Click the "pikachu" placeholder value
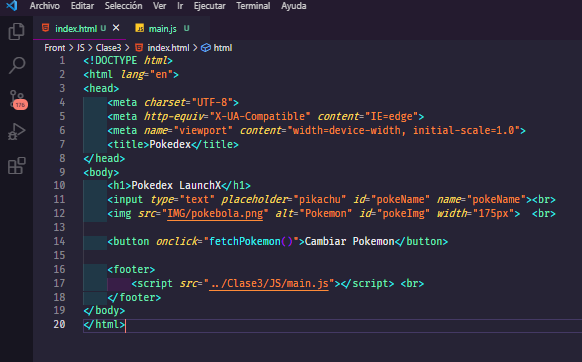This screenshot has width=582, height=362. 320,200
